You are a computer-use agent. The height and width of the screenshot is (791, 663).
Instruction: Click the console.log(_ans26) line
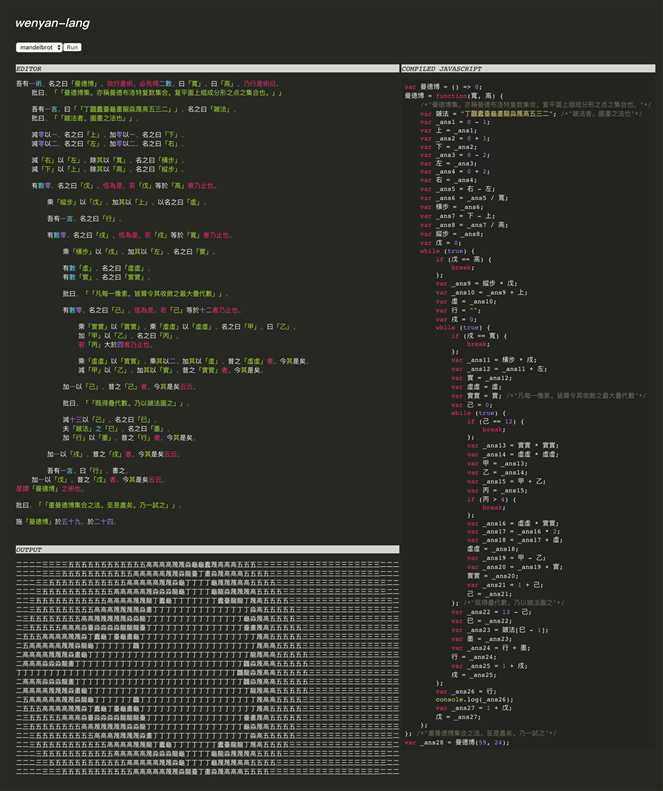pyautogui.click(x=474, y=700)
